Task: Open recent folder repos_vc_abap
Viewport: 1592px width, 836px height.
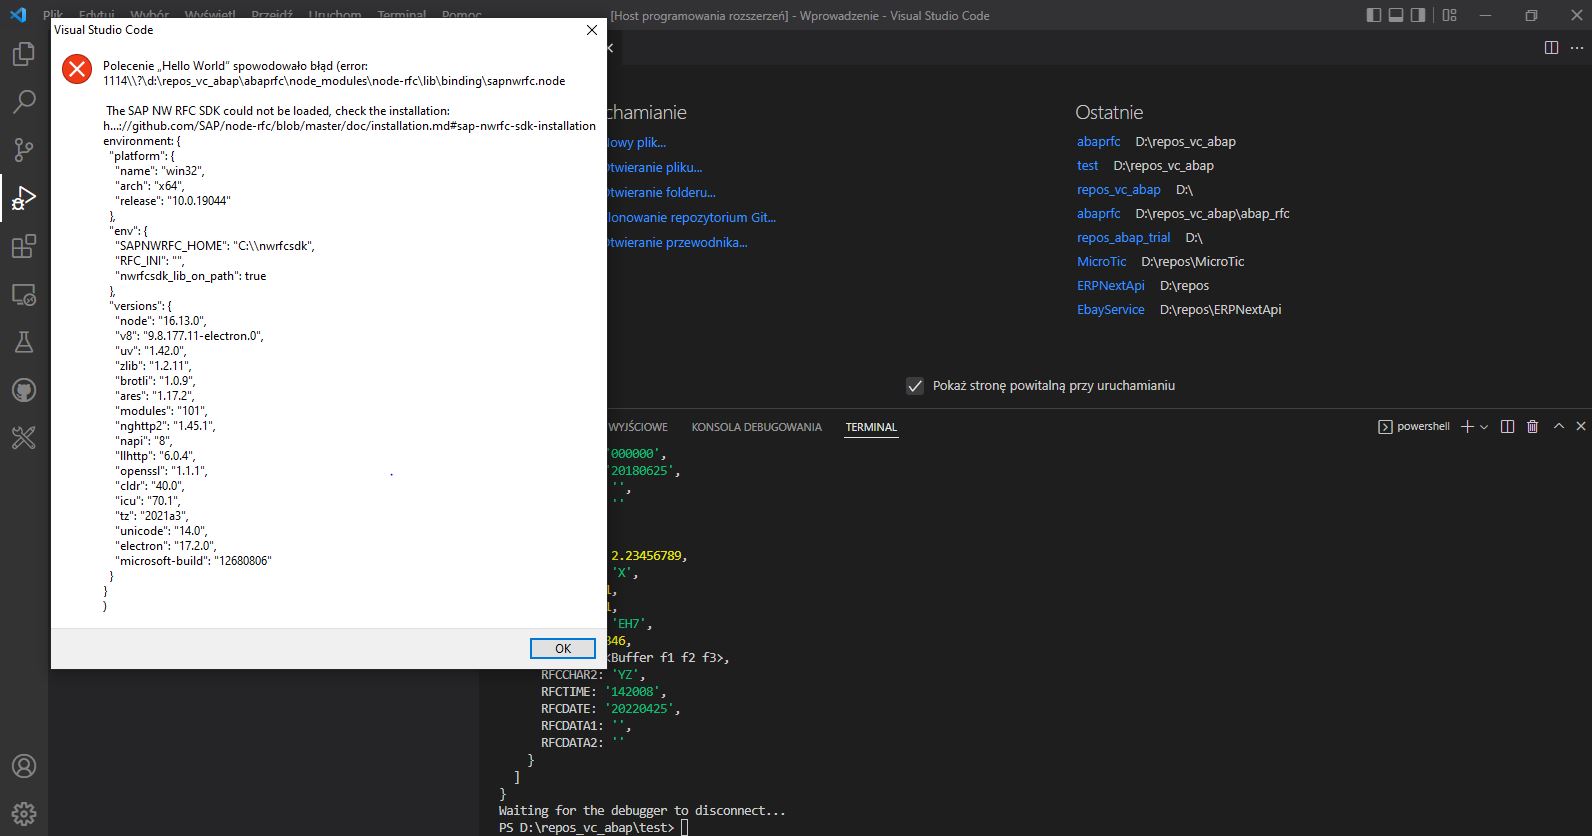Action: [1118, 190]
